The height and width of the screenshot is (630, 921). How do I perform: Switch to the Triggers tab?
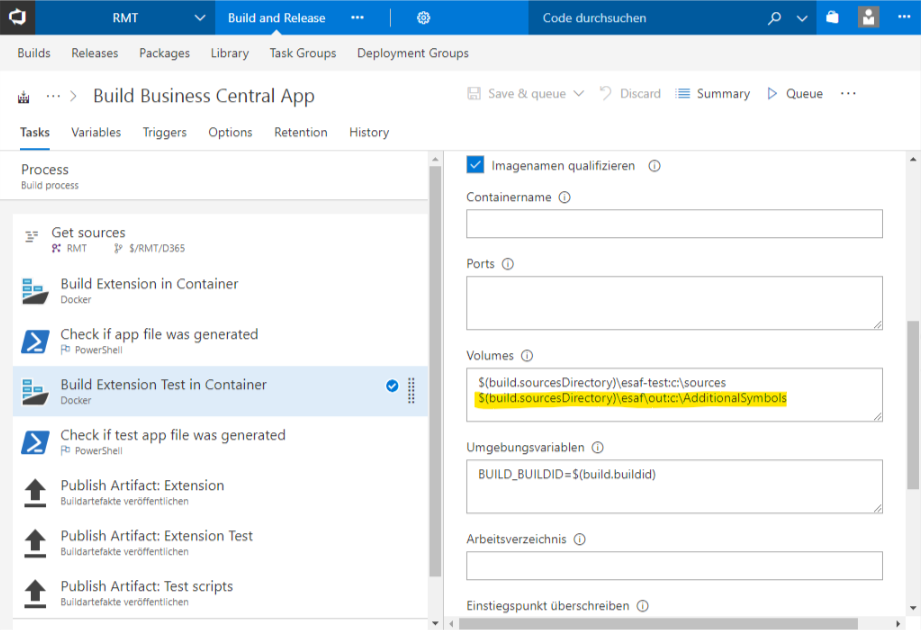[164, 132]
